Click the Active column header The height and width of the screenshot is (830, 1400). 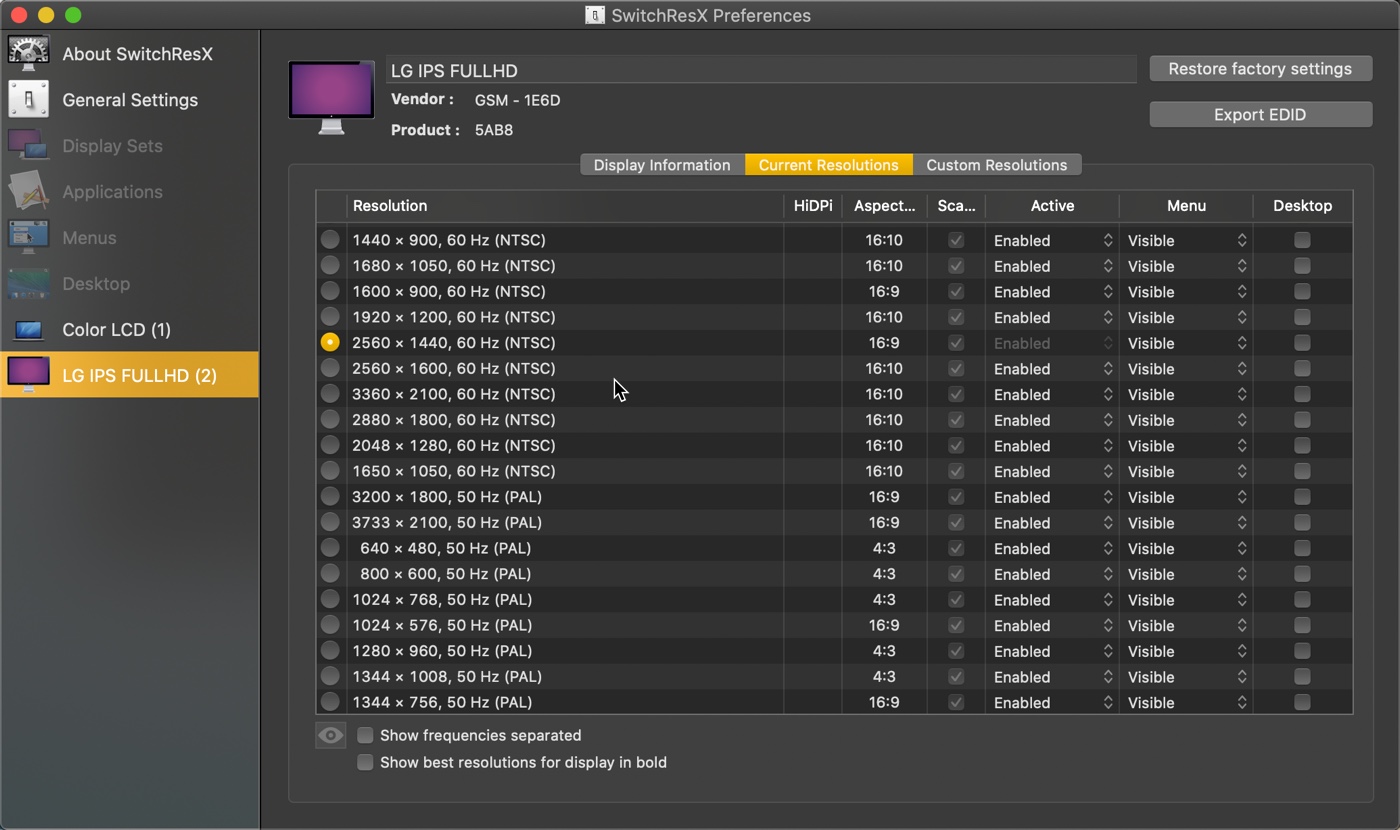pos(1052,206)
